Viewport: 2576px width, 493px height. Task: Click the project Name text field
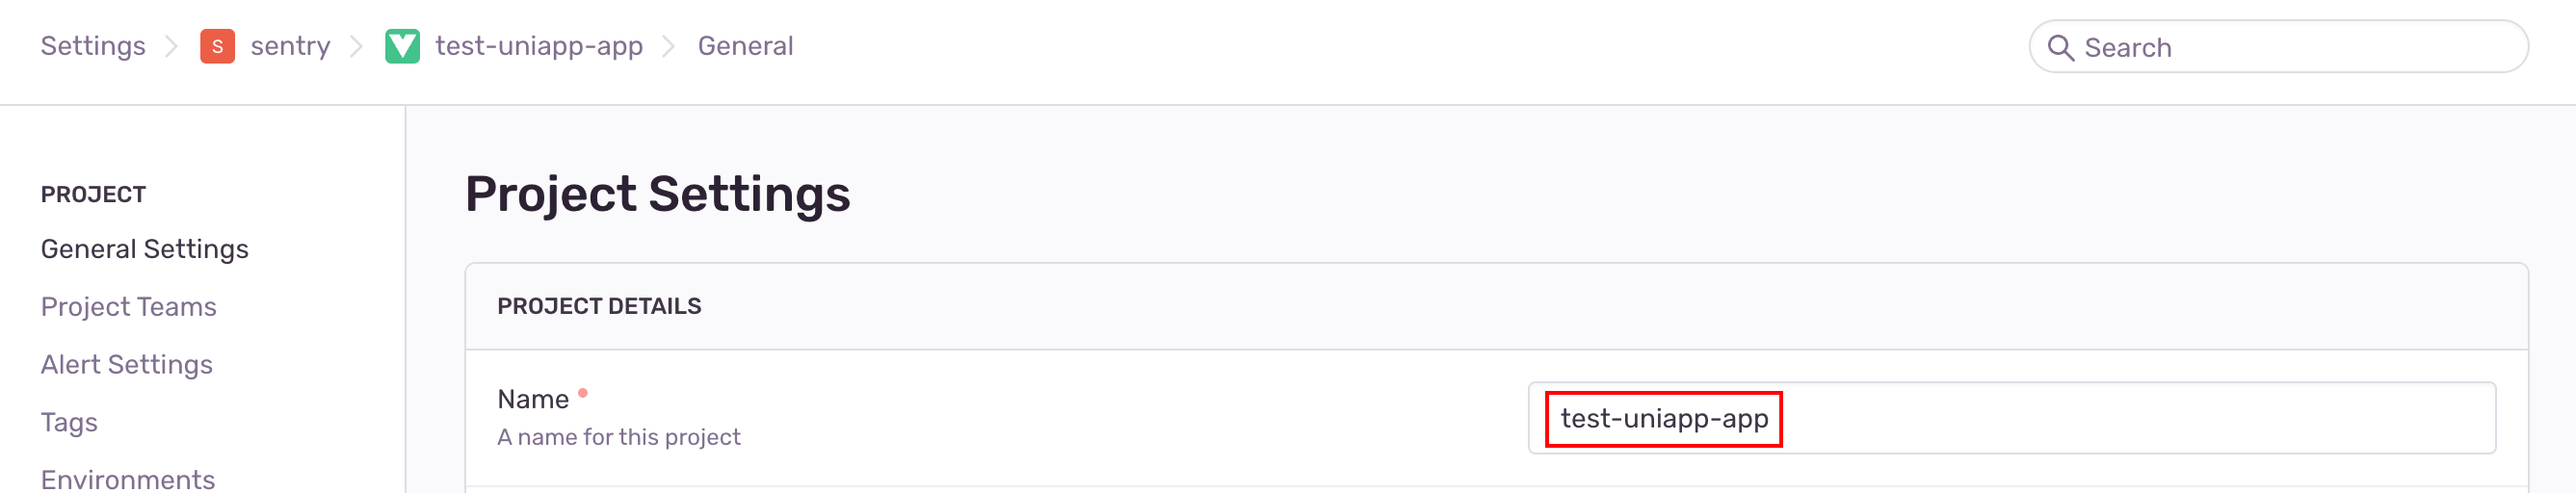click(2010, 419)
